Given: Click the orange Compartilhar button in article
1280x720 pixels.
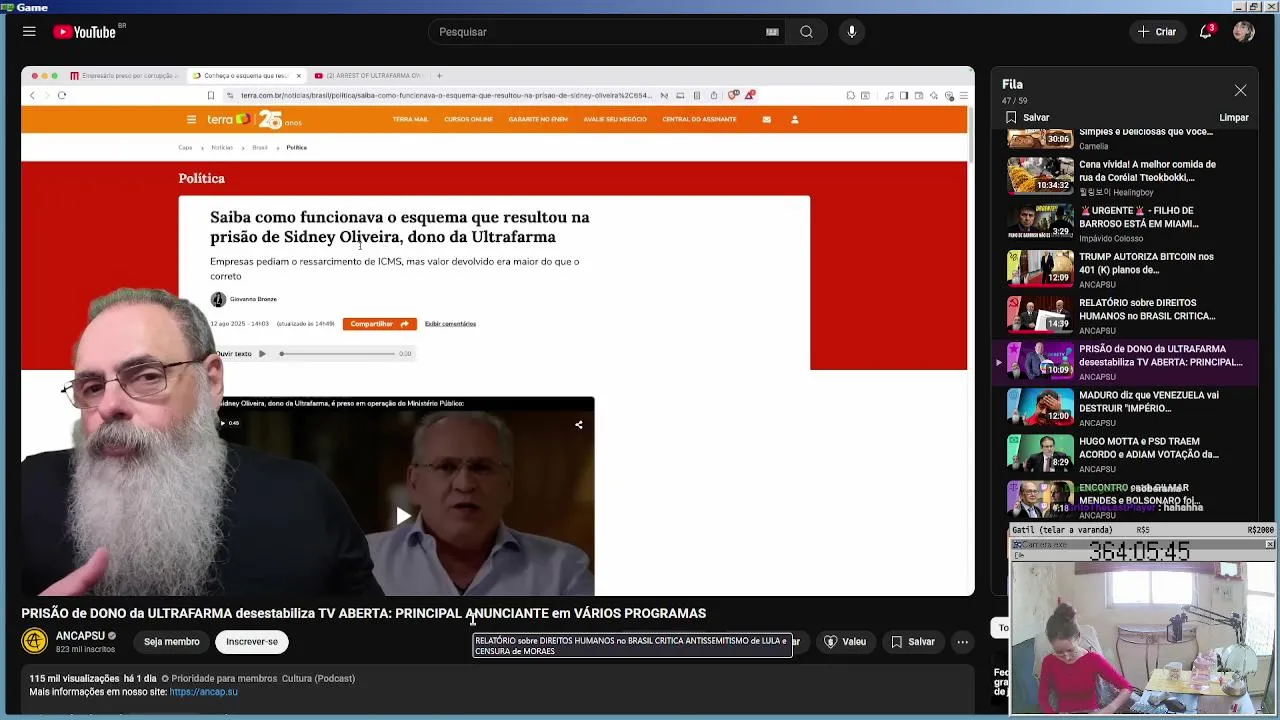Looking at the screenshot, I should click(380, 324).
